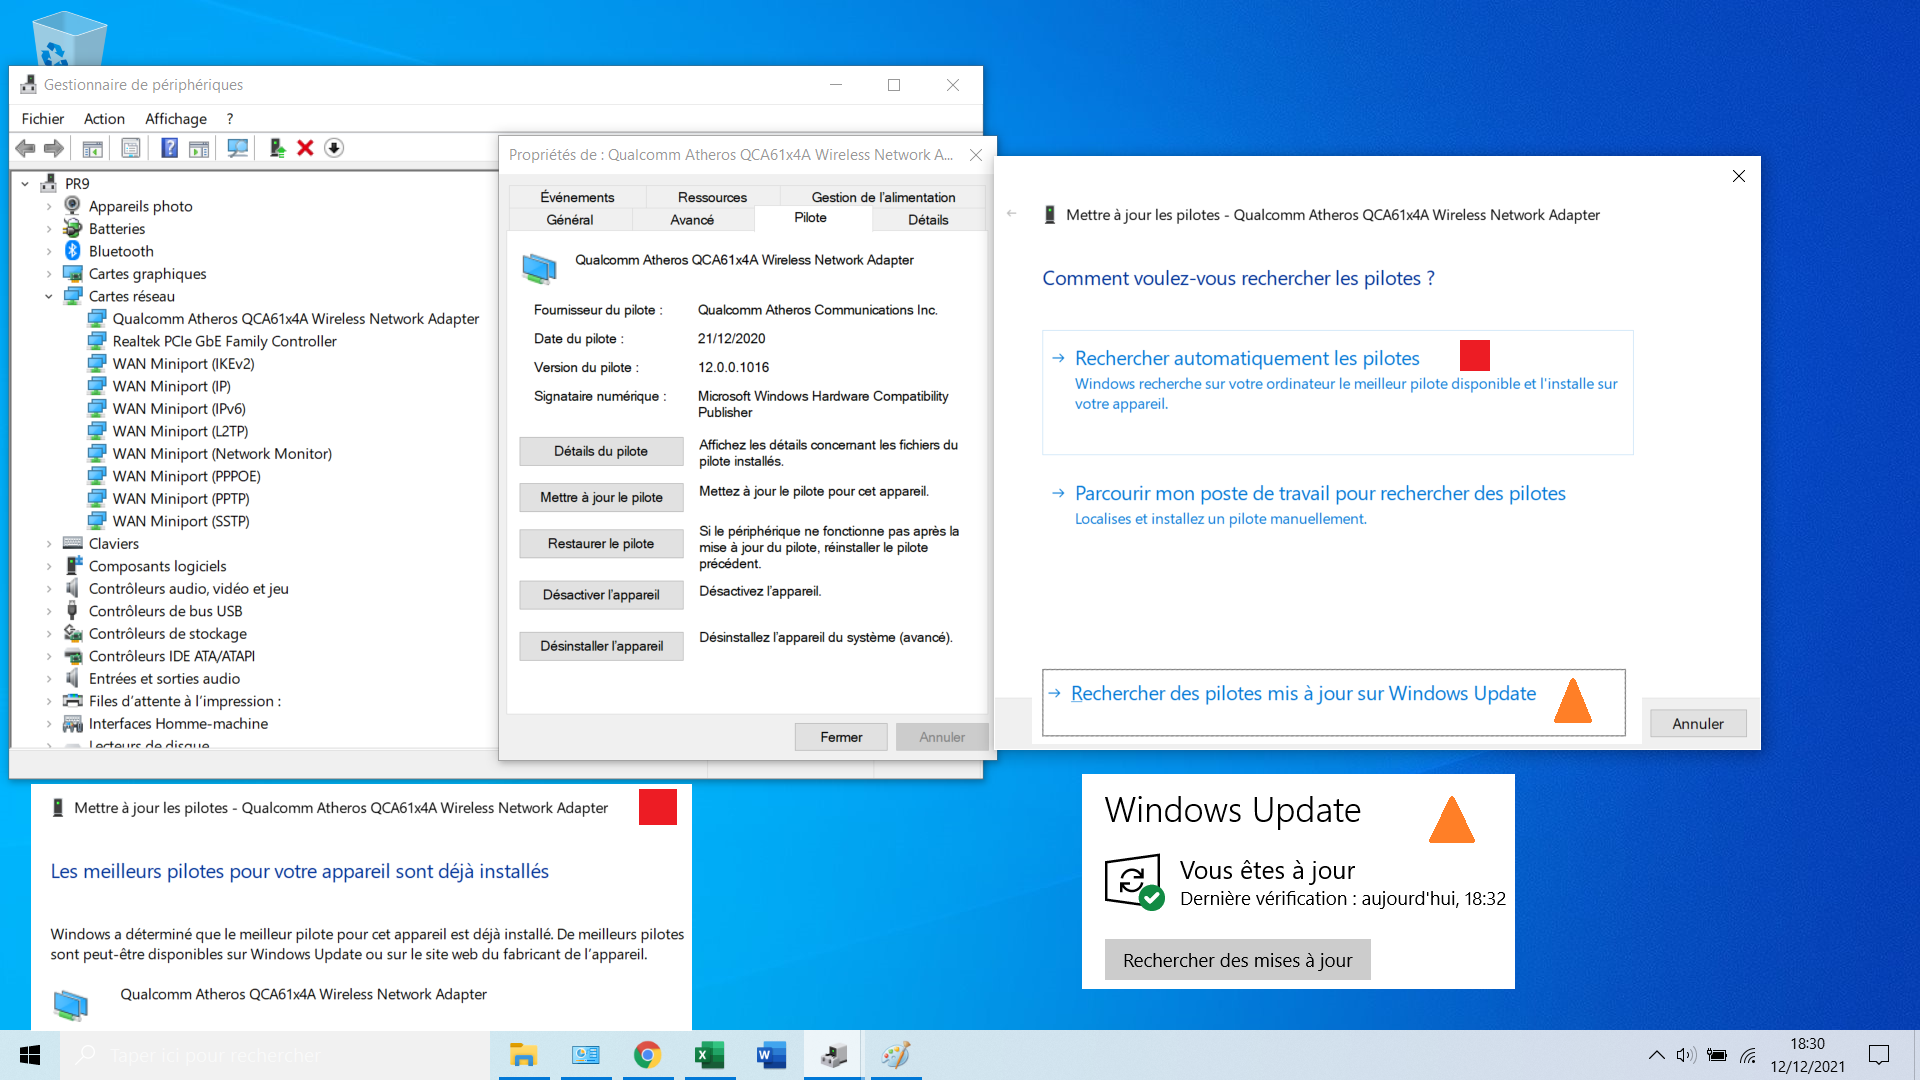
Task: Open the Ressources tab
Action: [712, 198]
